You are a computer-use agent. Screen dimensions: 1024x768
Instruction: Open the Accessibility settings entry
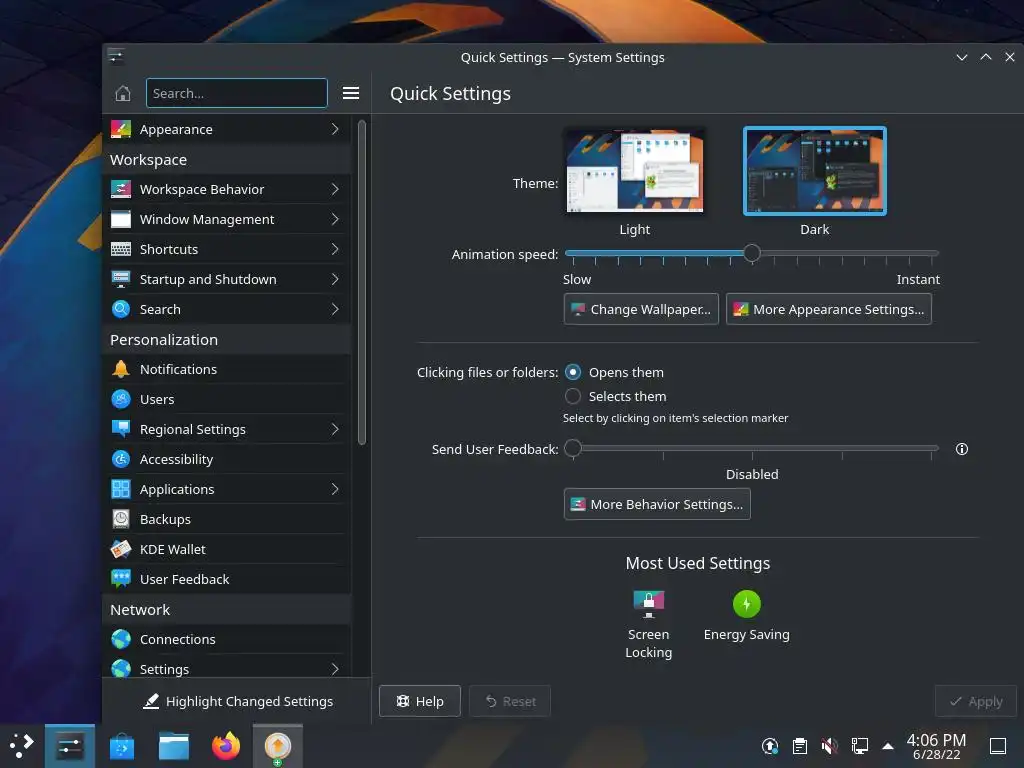pyautogui.click(x=227, y=459)
